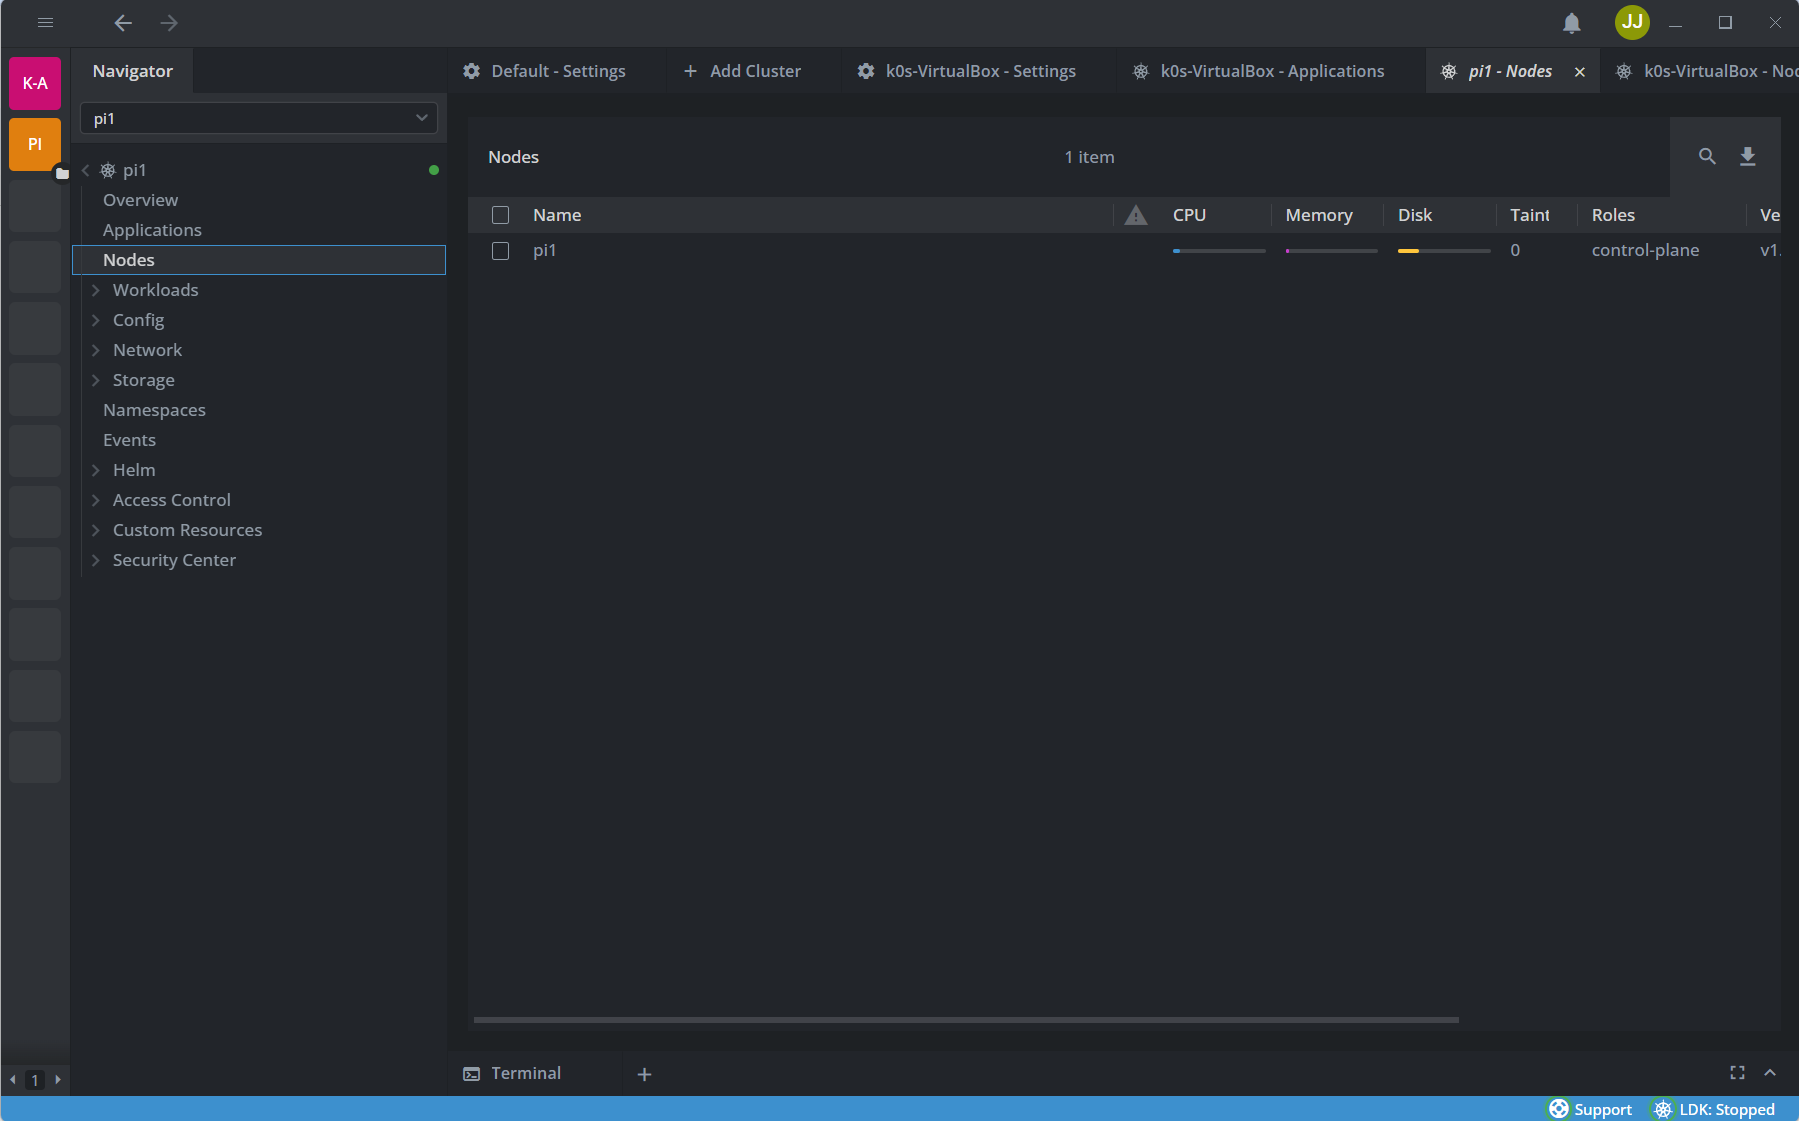Open the hamburger menu
The width and height of the screenshot is (1799, 1121).
45,22
